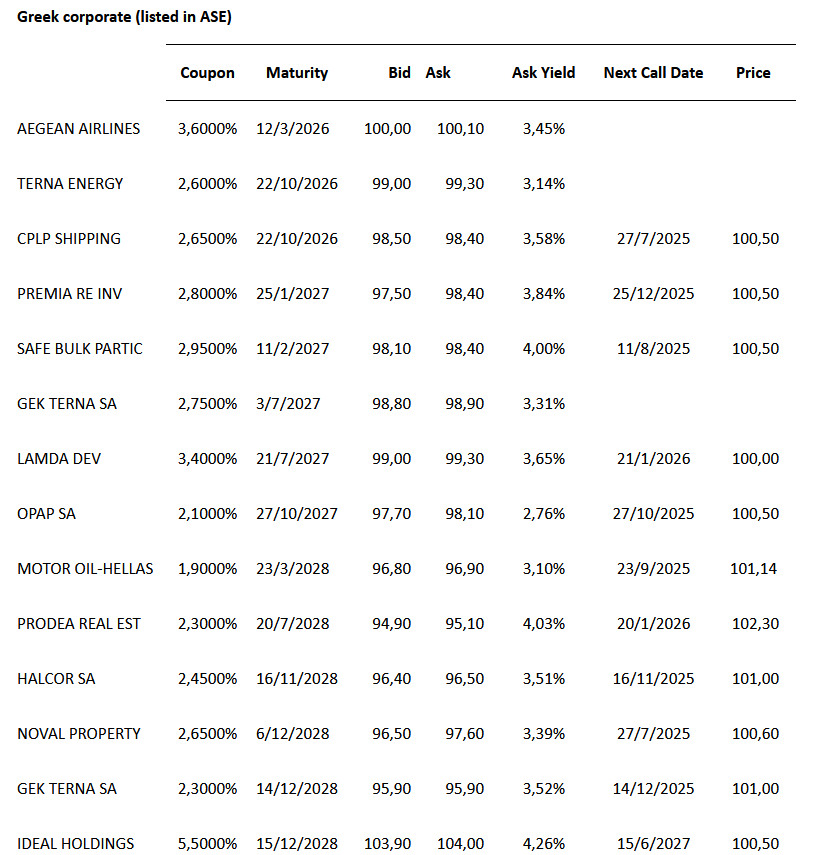Viewport: 822px width, 855px height.
Task: Click MOTOR OIL-HELLAS price 101,14
Action: pyautogui.click(x=754, y=569)
